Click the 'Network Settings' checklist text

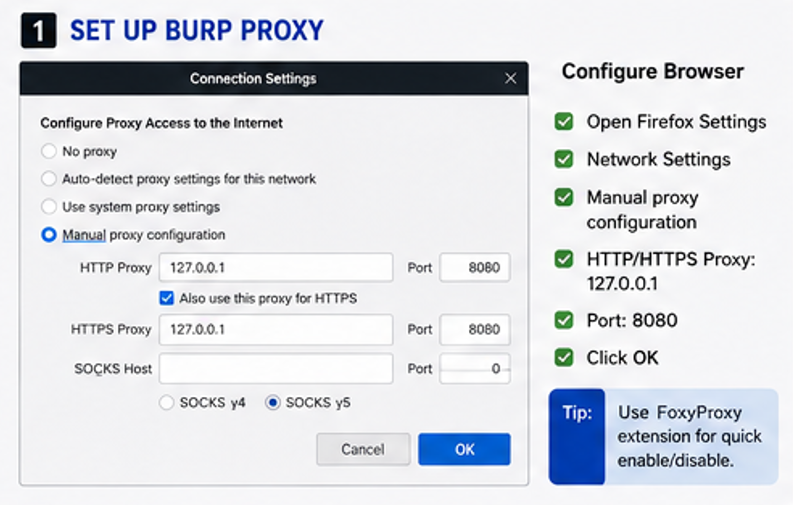pyautogui.click(x=658, y=160)
